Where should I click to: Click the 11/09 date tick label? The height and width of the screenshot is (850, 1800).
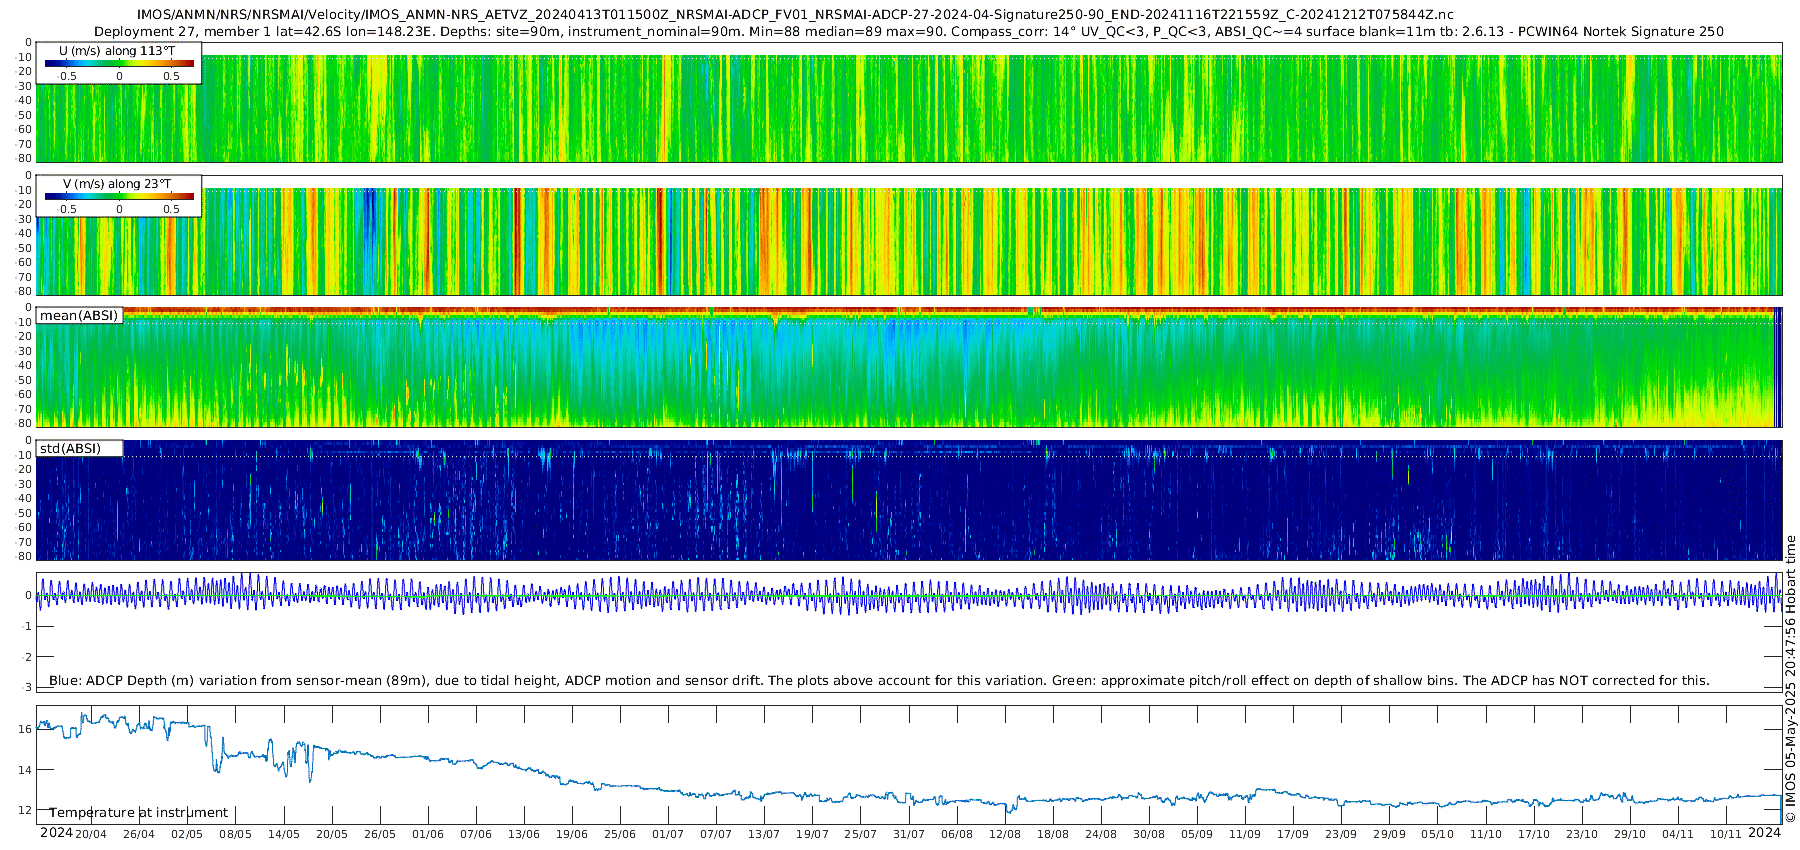coord(1245,834)
